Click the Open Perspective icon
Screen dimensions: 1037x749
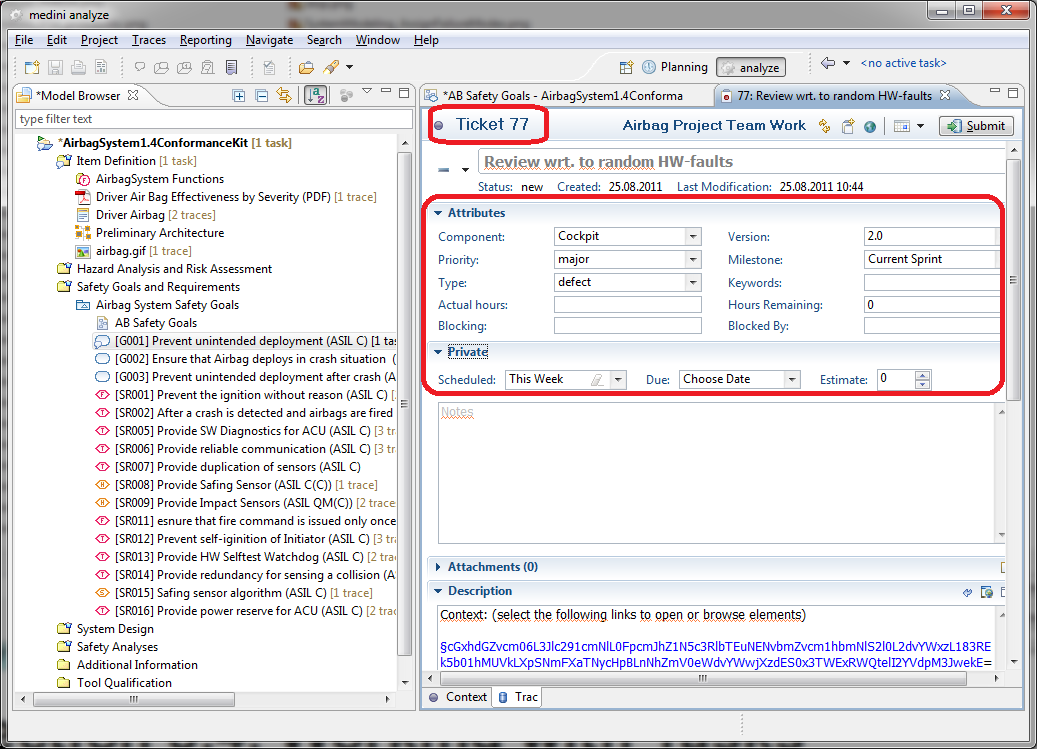(x=627, y=67)
